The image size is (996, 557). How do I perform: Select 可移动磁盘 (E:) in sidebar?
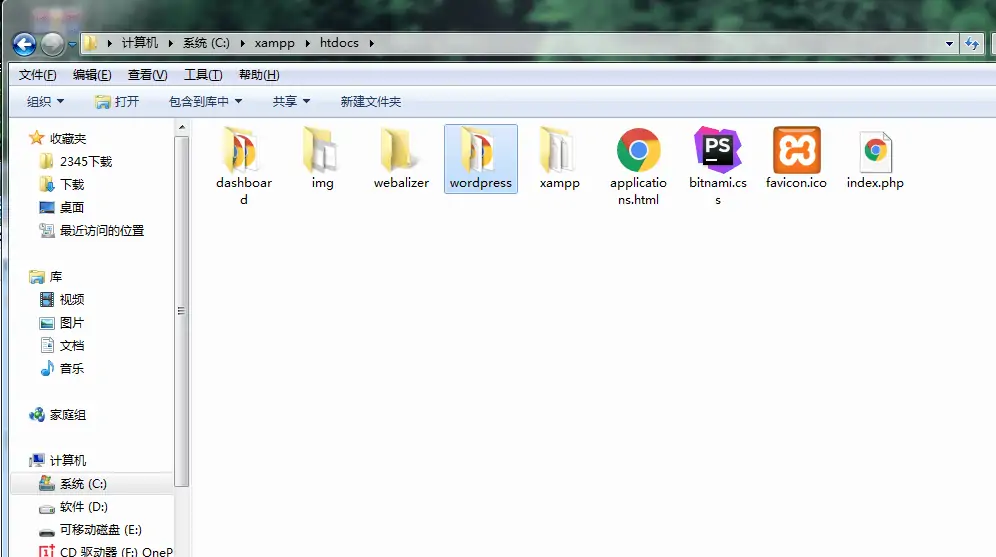tap(90, 530)
